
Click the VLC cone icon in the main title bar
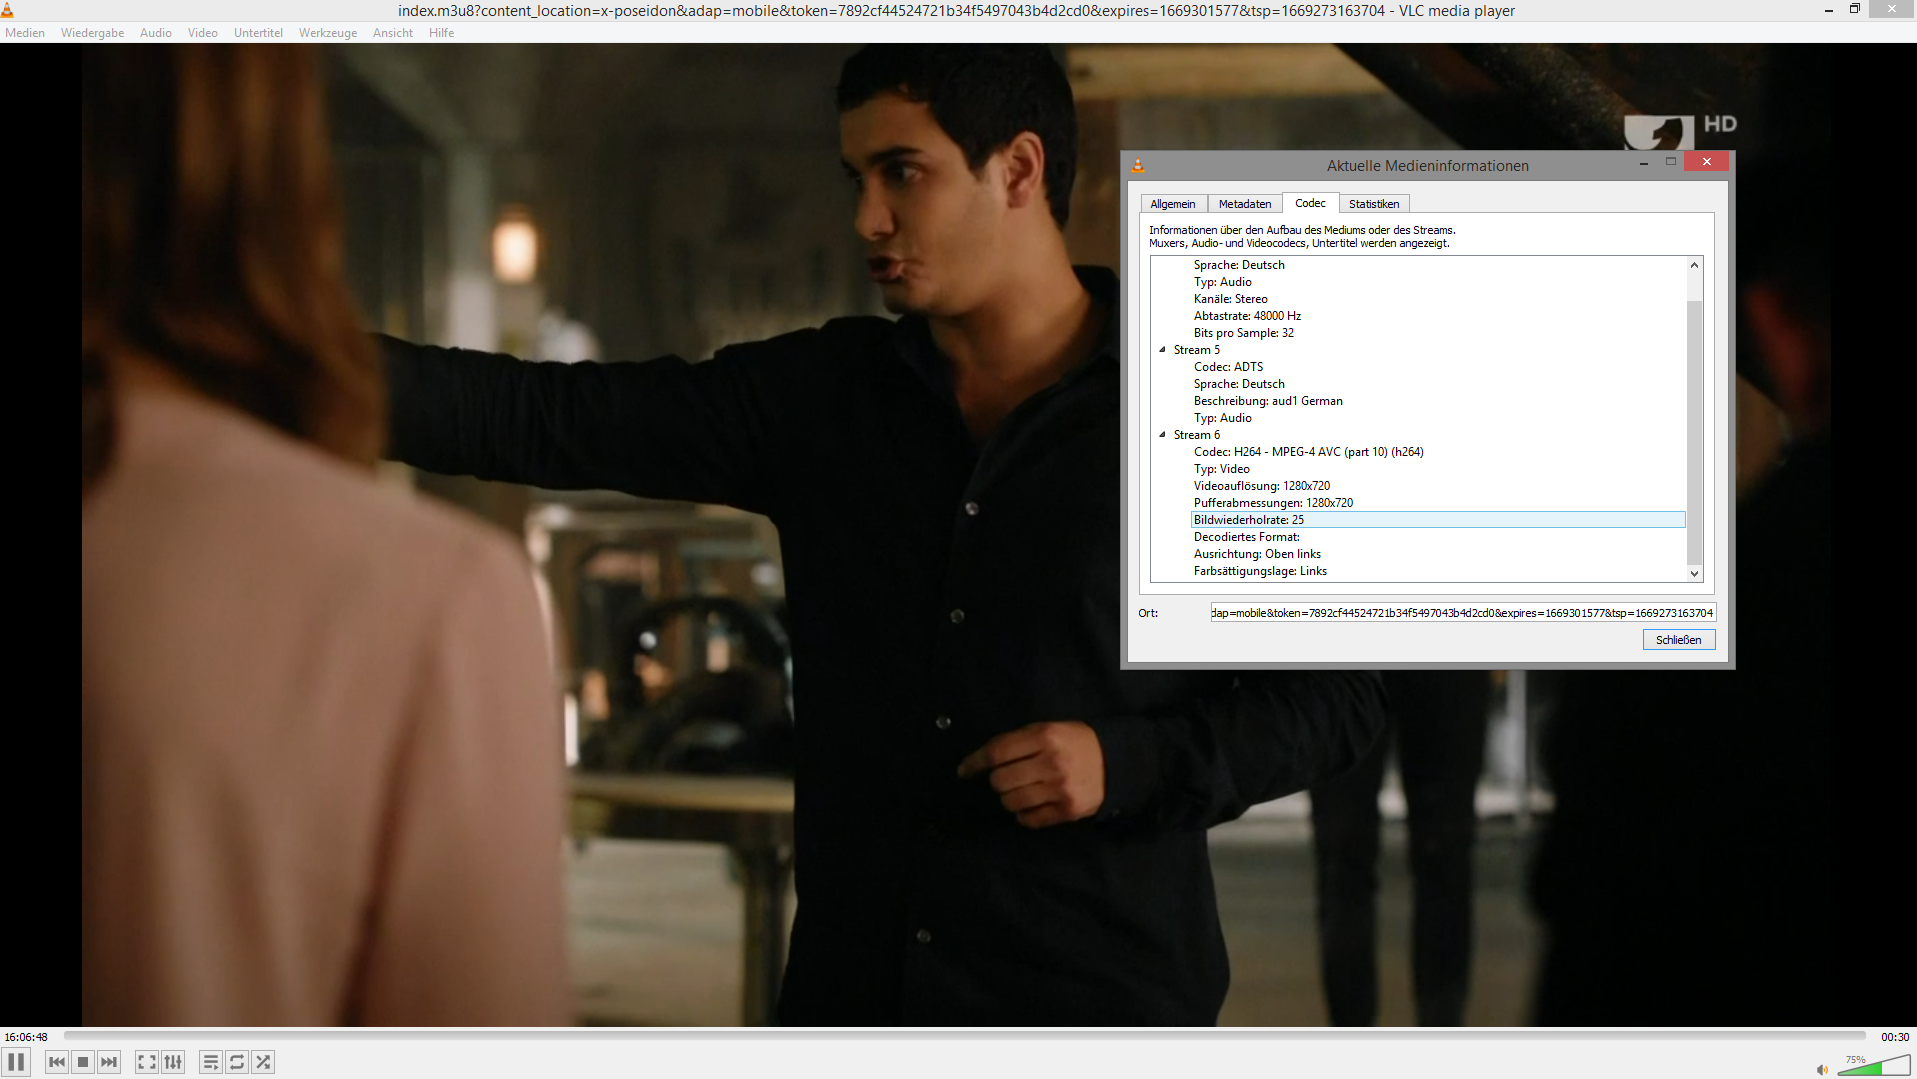pos(7,10)
